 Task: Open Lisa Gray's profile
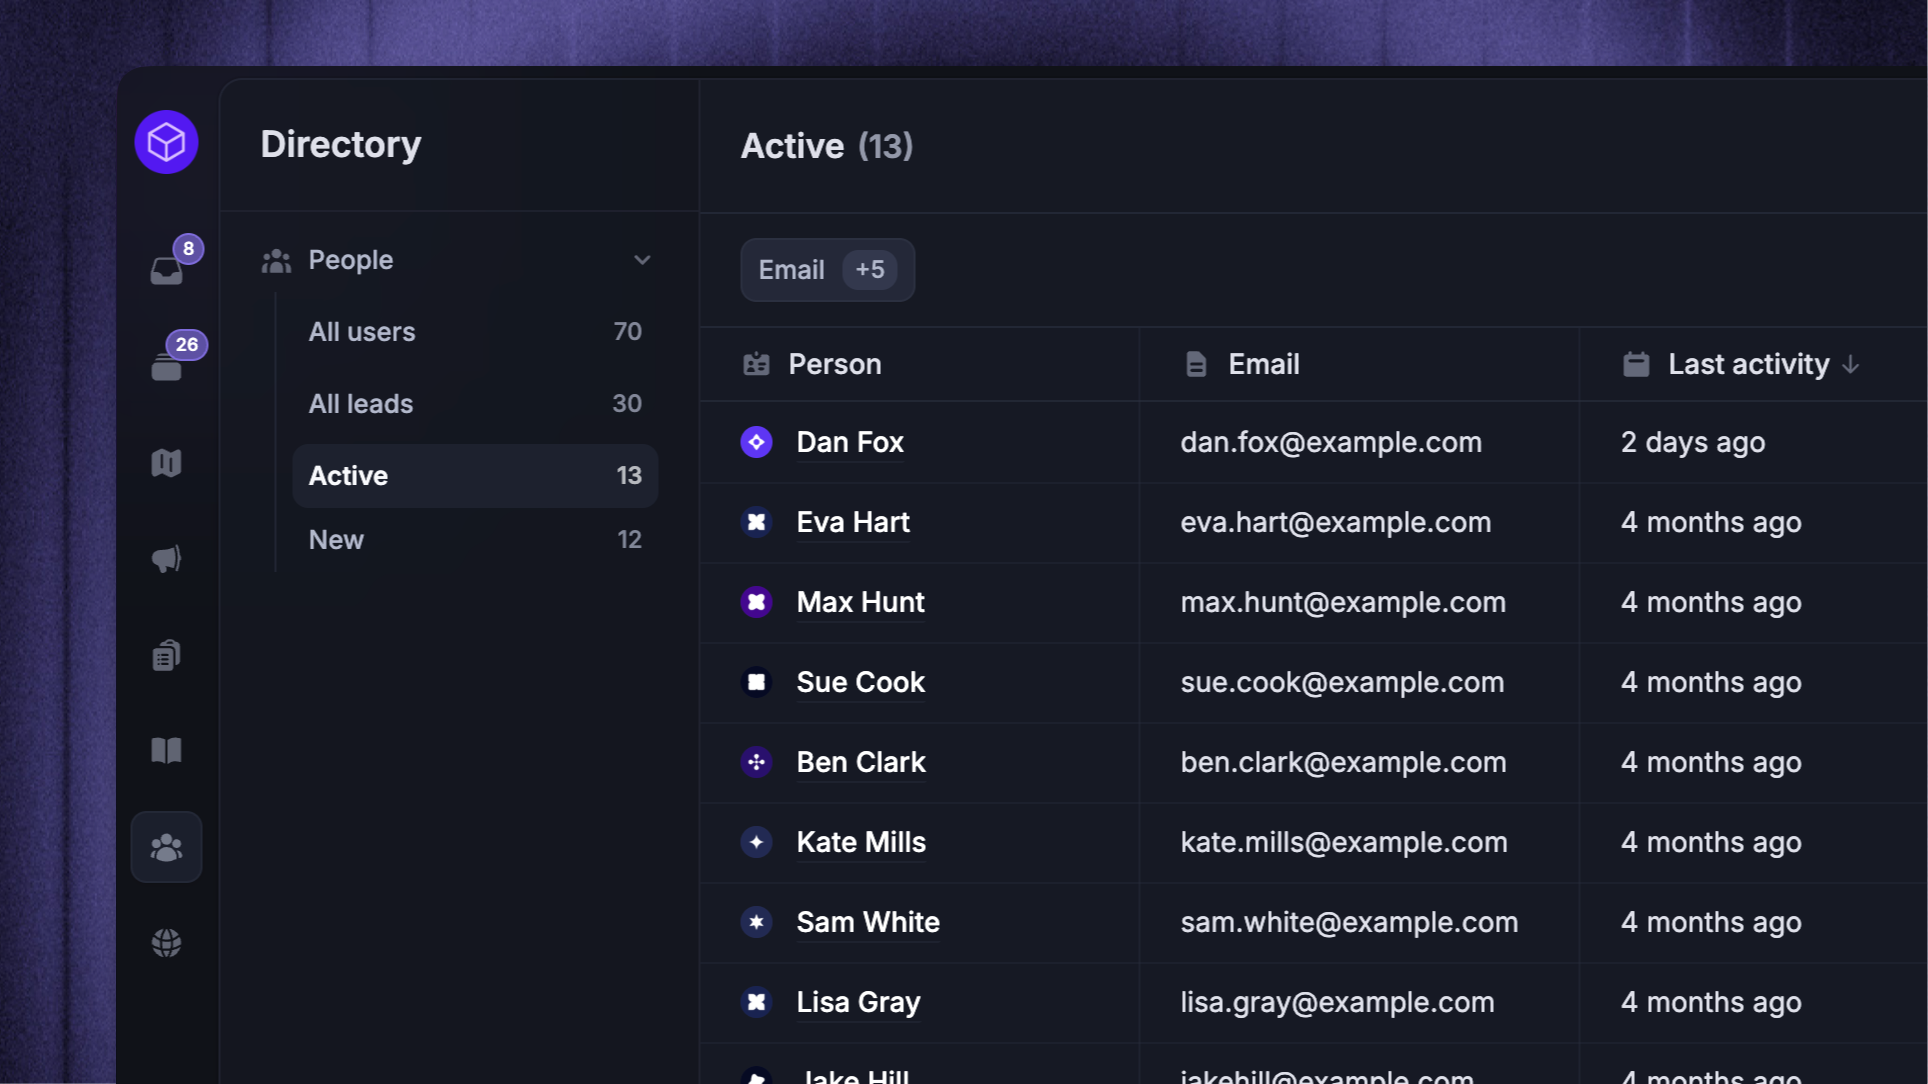click(858, 1002)
